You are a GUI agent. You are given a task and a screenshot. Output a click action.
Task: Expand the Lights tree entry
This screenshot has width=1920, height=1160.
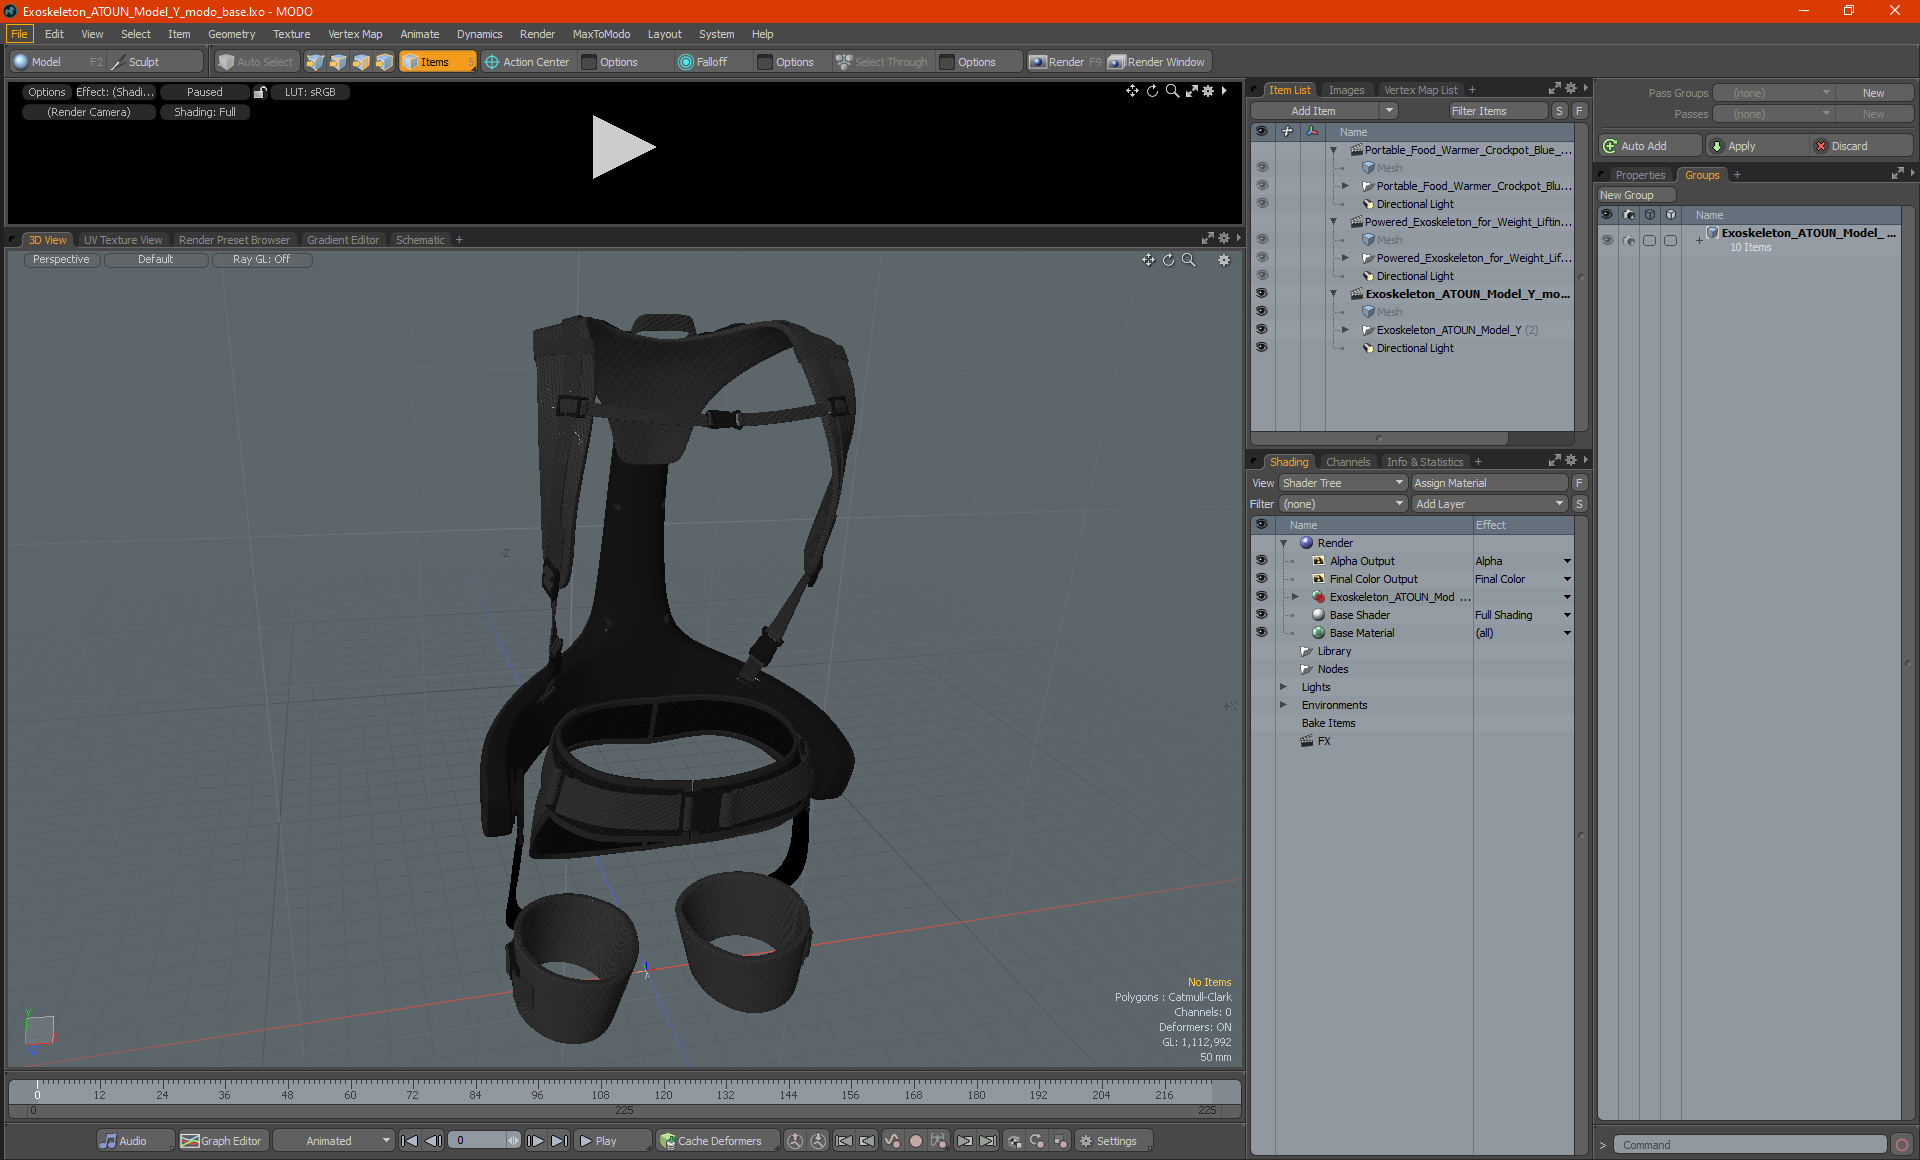tap(1283, 687)
